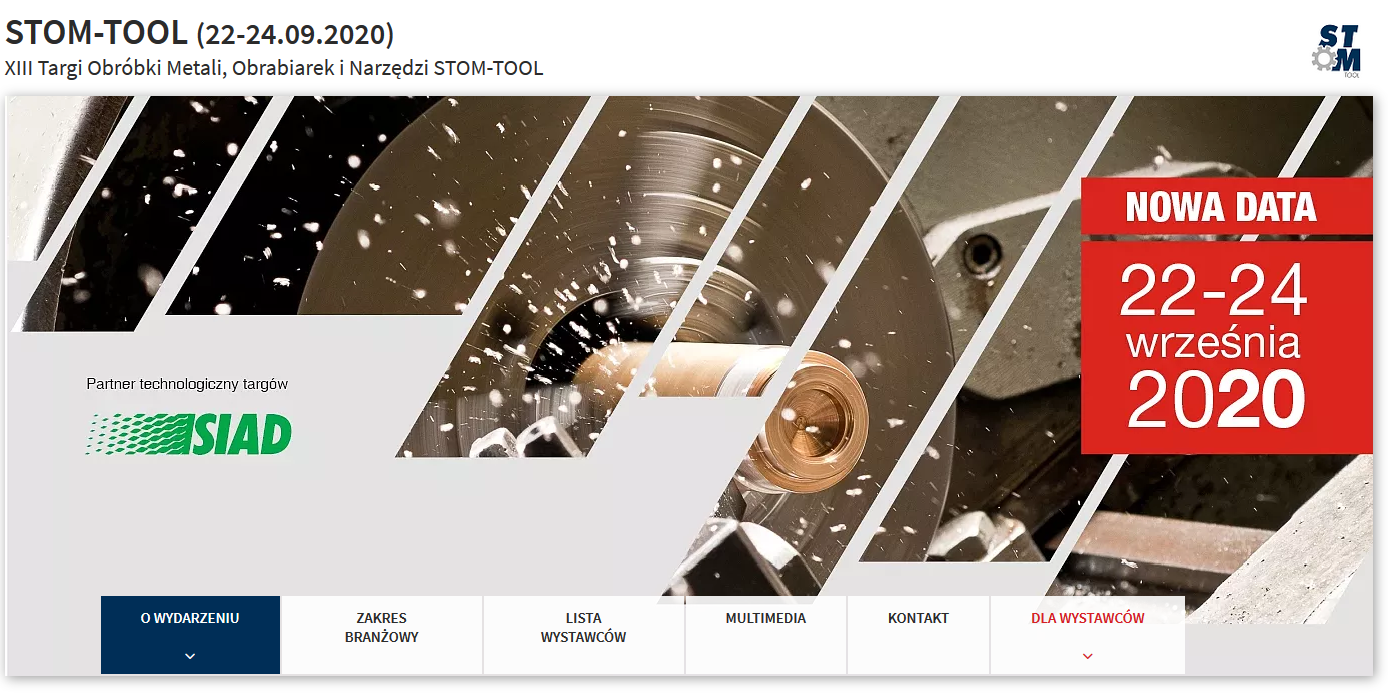Click the STOM TOOL logo in header

pyautogui.click(x=1336, y=50)
